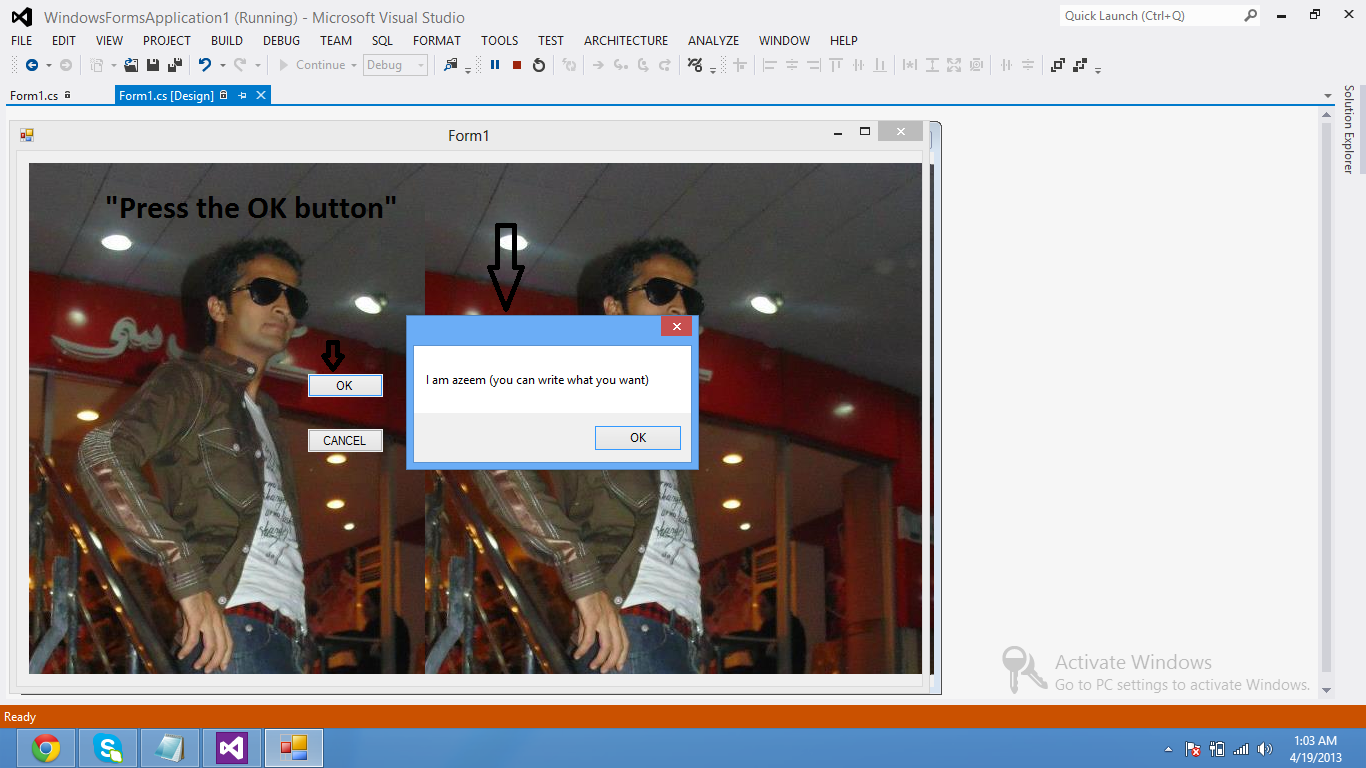Click the Step Into debug icon
This screenshot has width=1366, height=768.
(x=620, y=64)
